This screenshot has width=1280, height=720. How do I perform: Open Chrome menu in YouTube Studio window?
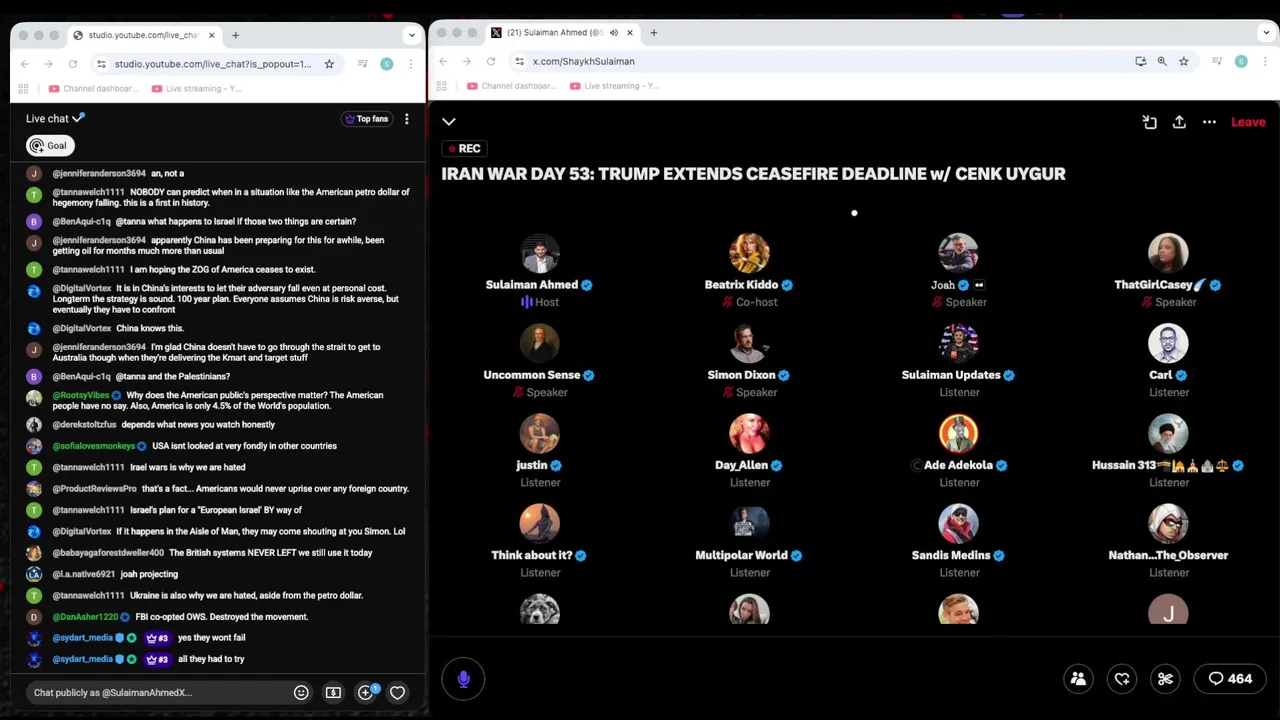410,64
